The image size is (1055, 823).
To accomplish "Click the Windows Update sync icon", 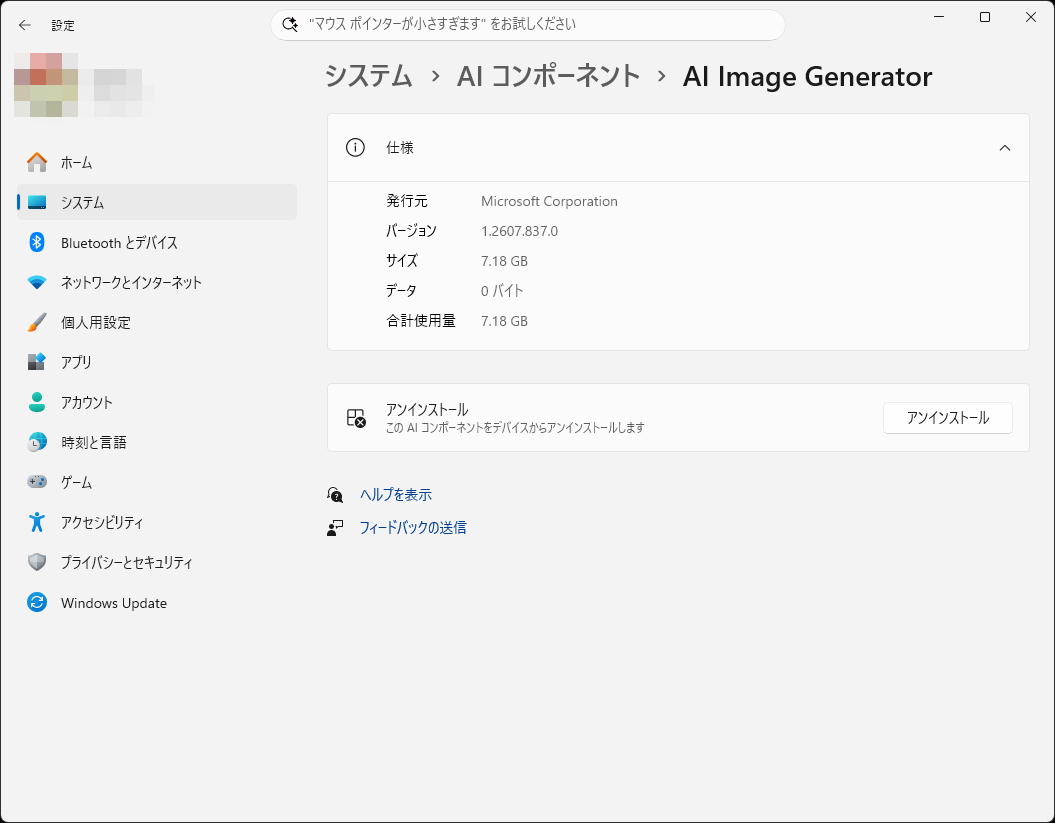I will click(37, 602).
